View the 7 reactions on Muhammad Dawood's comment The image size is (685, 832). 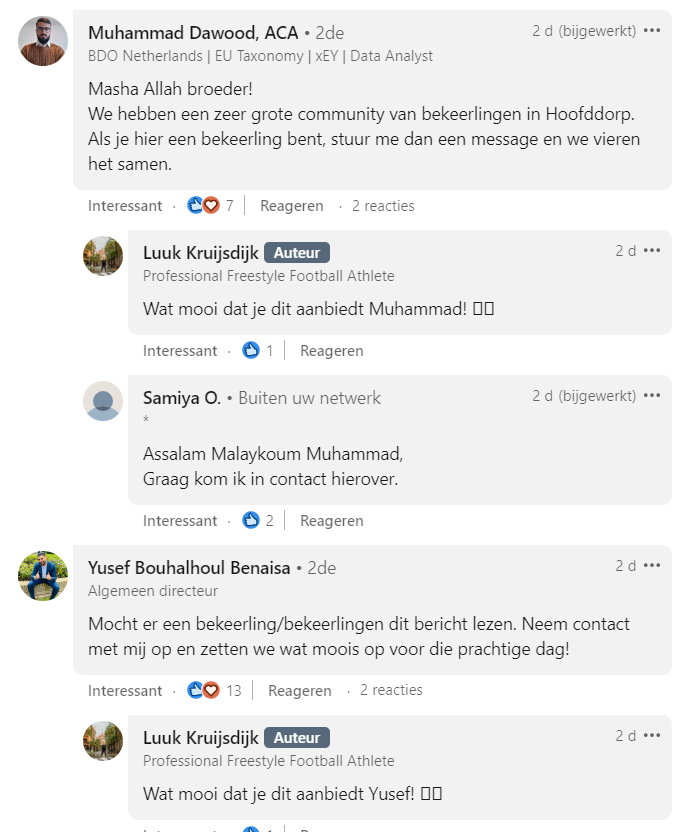click(210, 205)
